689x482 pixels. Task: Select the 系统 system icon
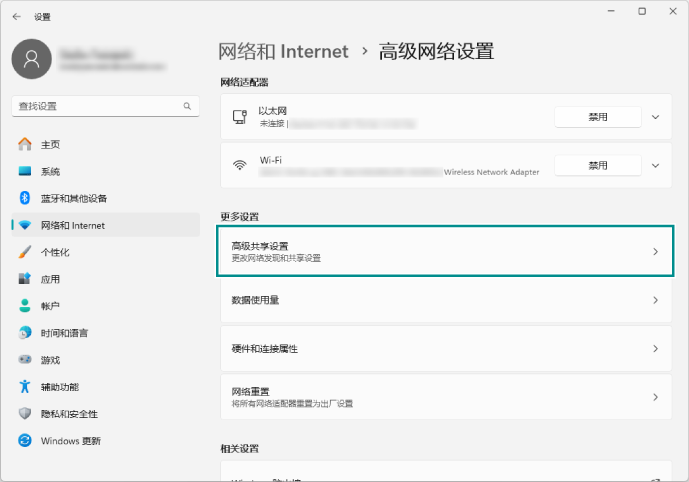(x=25, y=171)
